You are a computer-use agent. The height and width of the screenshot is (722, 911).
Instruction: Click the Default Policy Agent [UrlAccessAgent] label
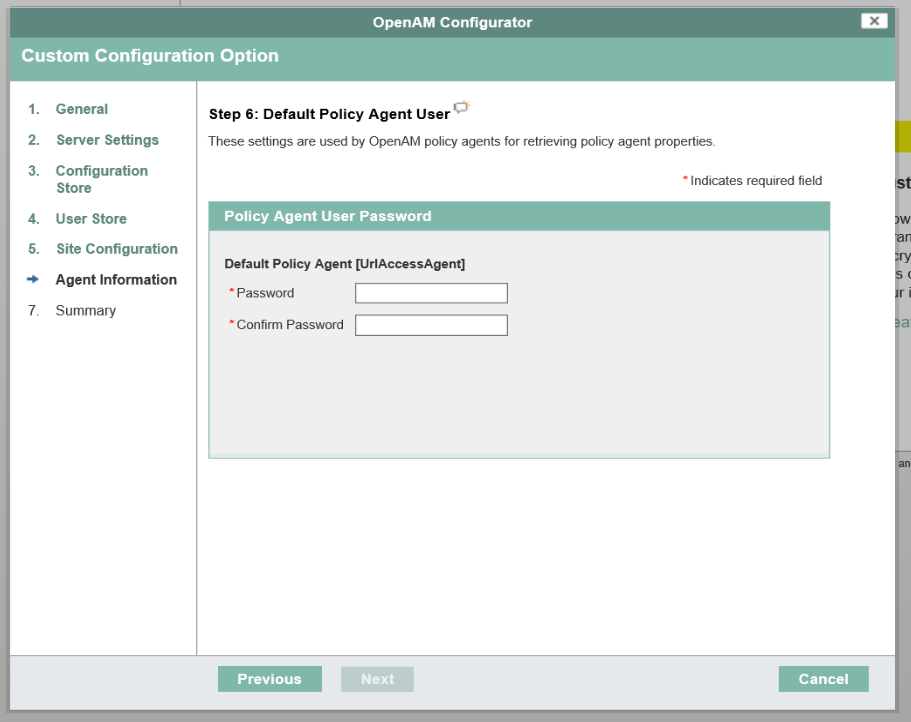coord(345,264)
